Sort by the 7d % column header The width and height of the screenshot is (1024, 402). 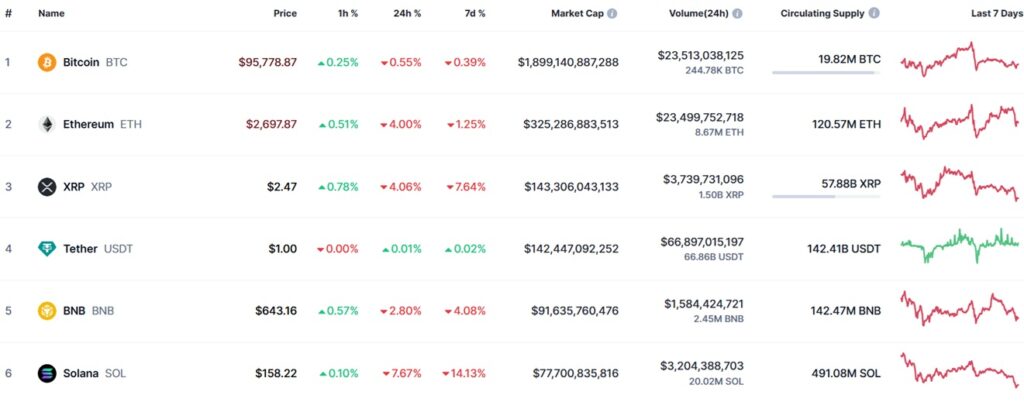click(x=474, y=14)
